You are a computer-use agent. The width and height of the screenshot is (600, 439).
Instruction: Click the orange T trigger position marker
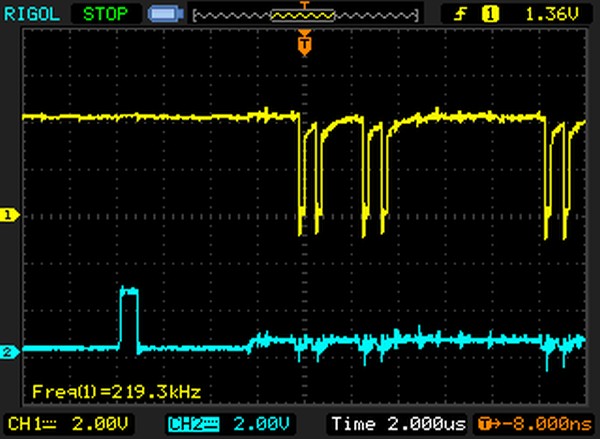pyautogui.click(x=305, y=44)
